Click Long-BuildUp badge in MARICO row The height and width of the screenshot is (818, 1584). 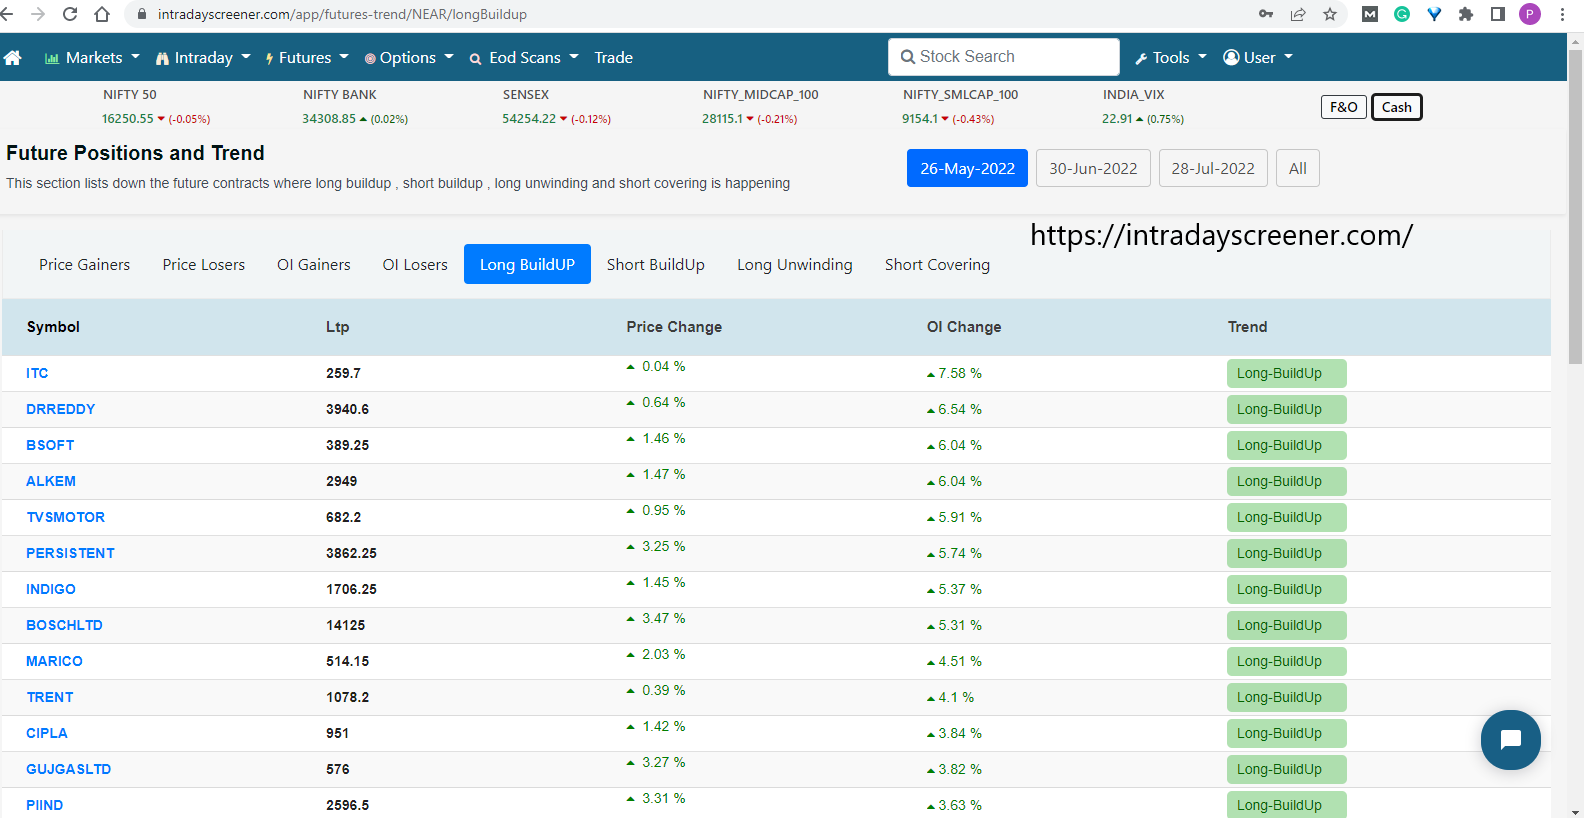(1286, 661)
